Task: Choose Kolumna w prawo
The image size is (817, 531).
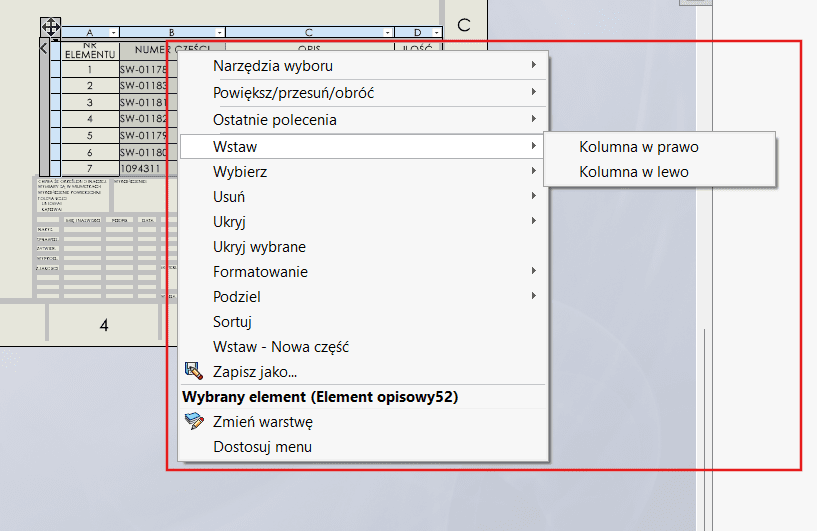Action: 638,147
